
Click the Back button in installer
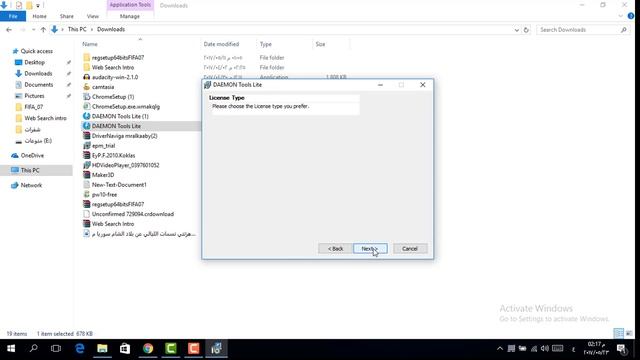point(335,249)
